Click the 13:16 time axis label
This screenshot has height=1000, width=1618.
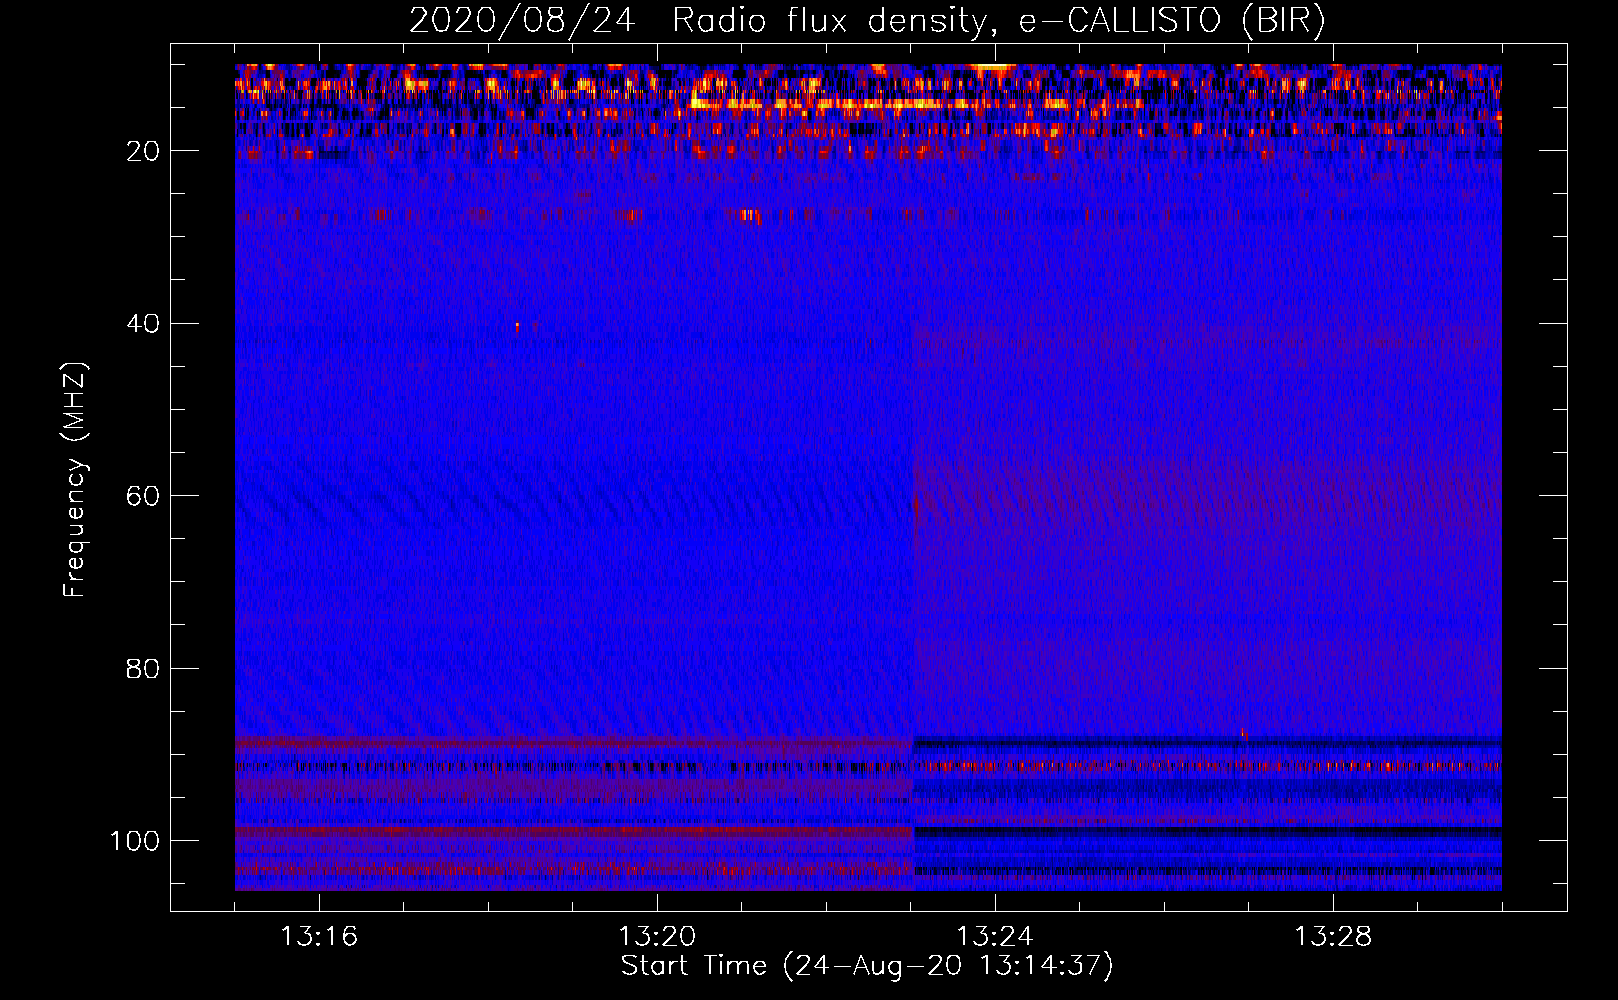319,937
